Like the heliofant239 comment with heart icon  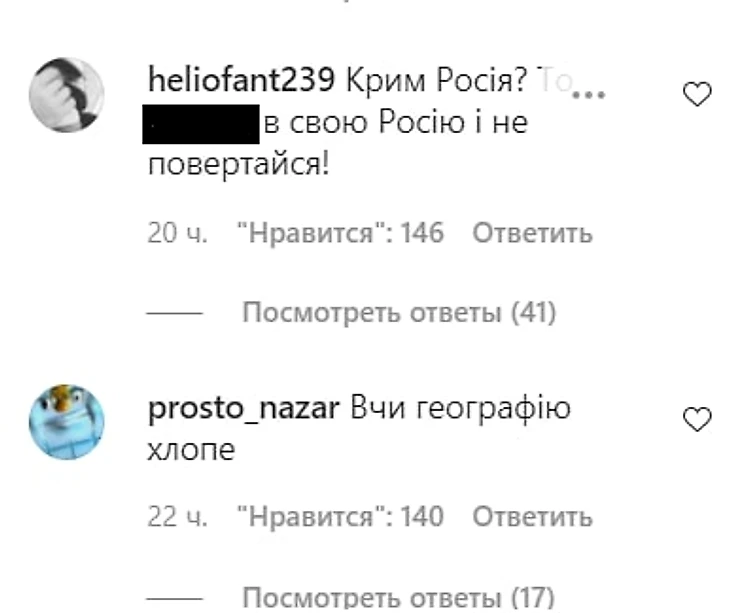[x=697, y=94]
